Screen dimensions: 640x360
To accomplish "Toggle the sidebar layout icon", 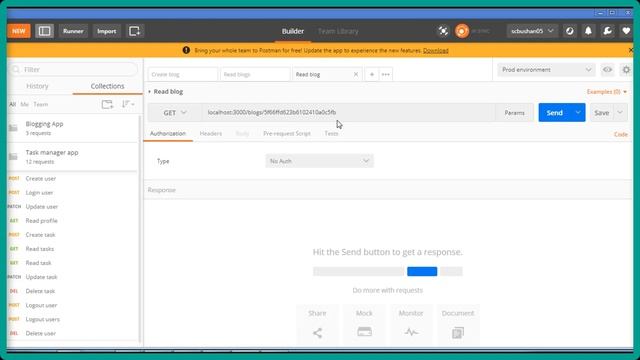I will click(x=44, y=31).
